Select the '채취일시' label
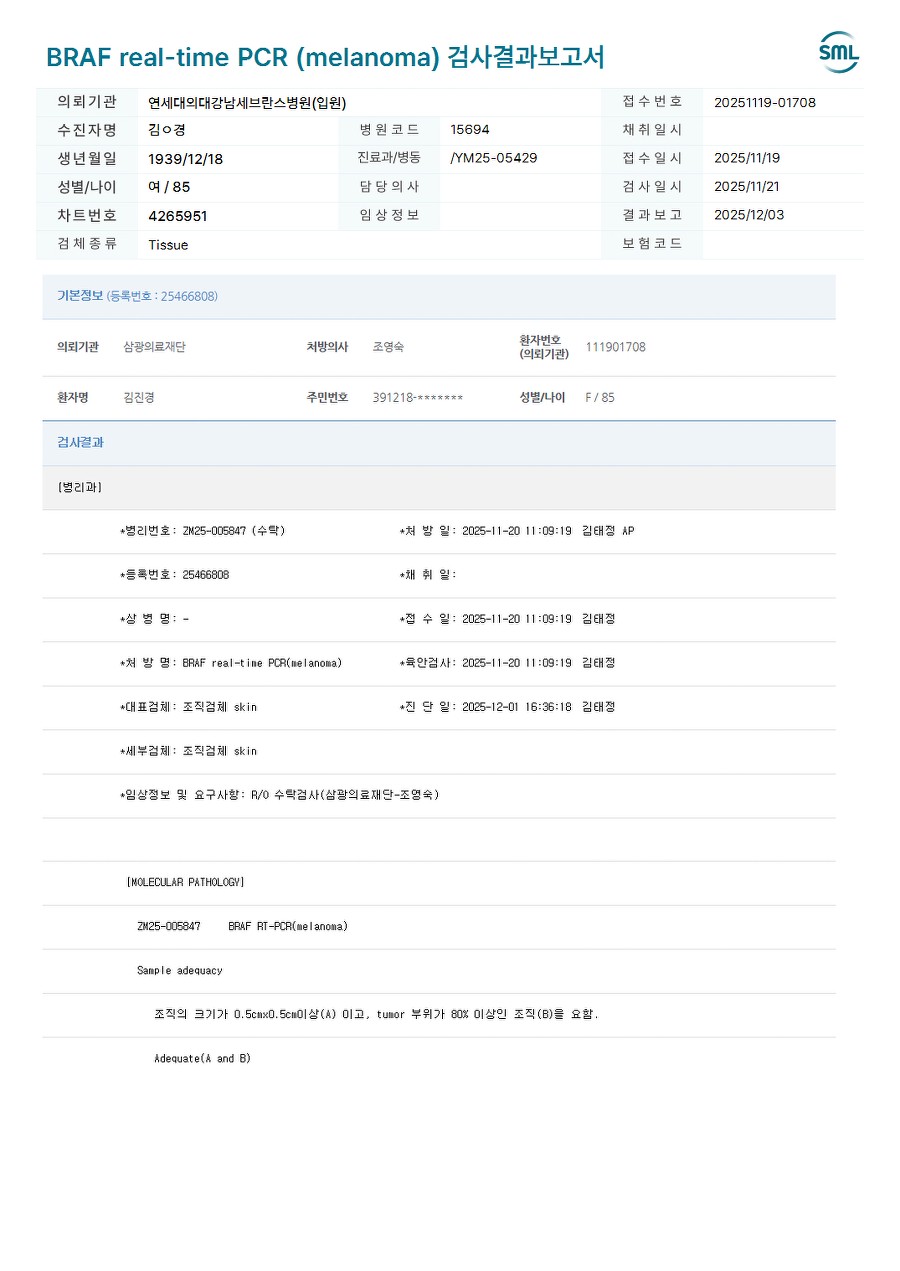The image size is (900, 1271). pyautogui.click(x=652, y=129)
